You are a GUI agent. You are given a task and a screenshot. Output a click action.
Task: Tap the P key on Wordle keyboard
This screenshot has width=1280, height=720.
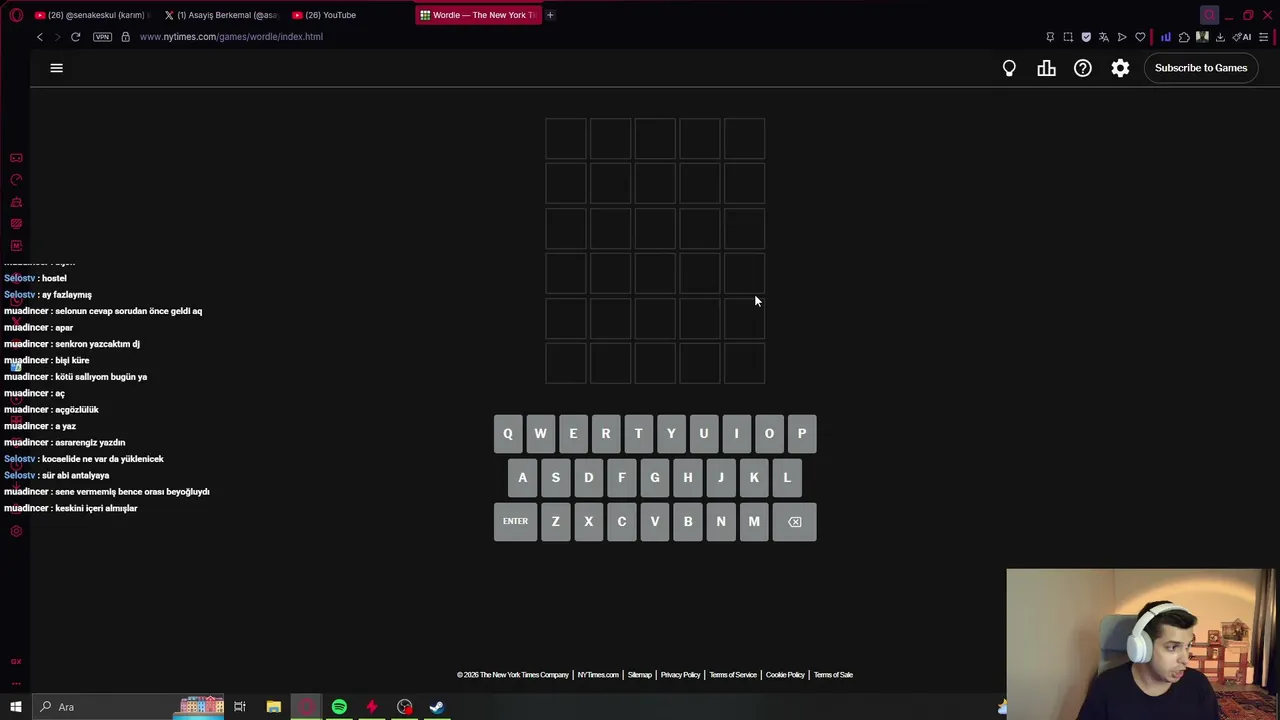click(802, 434)
